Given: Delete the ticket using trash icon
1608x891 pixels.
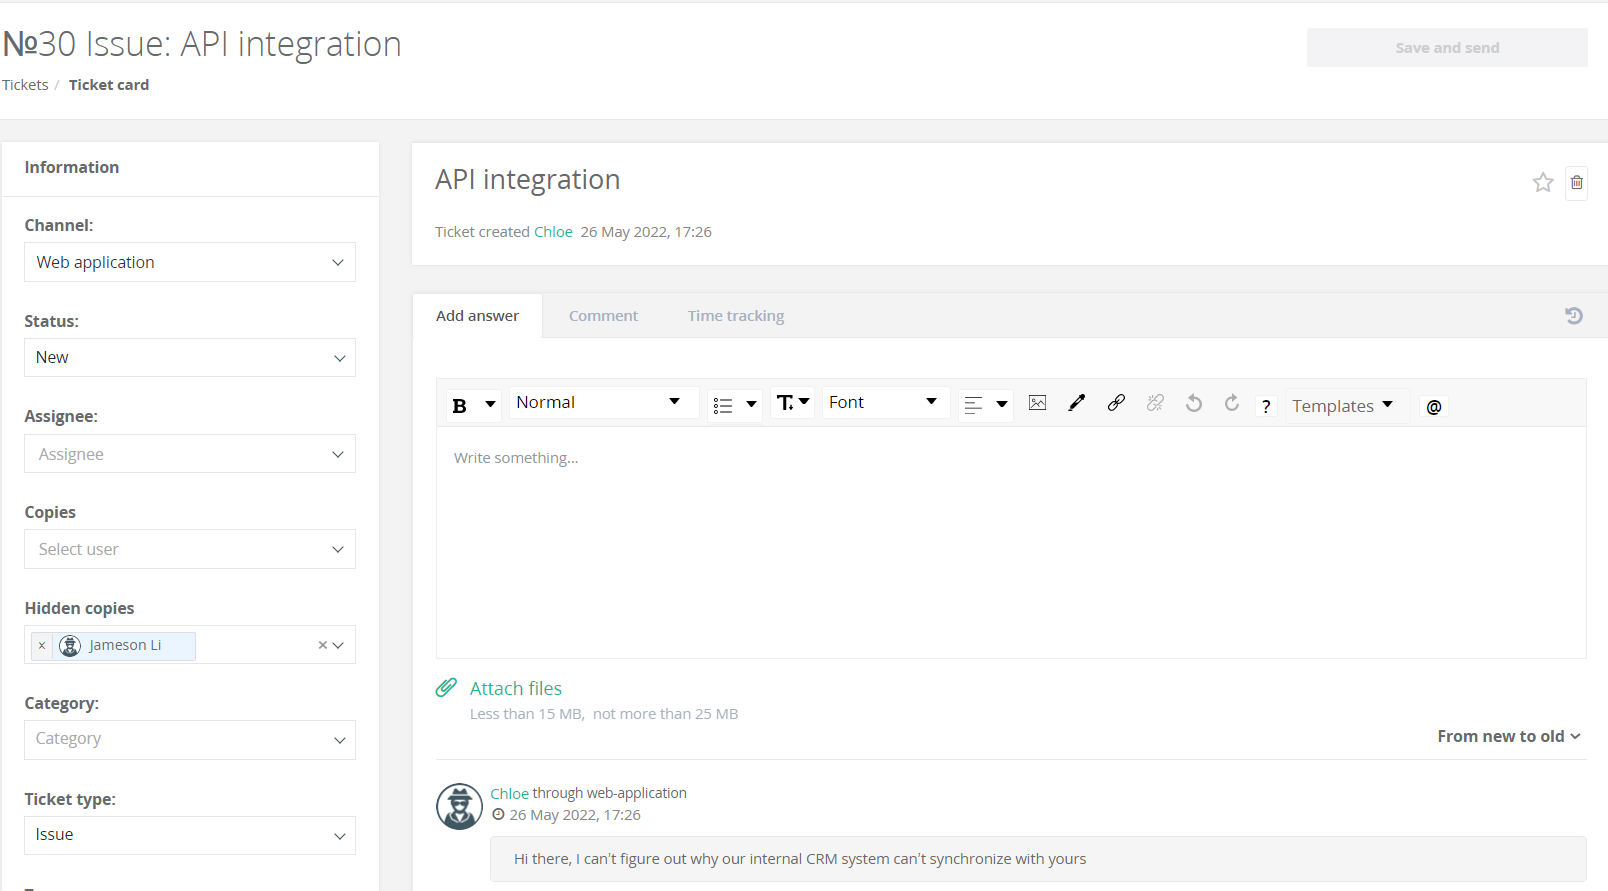Looking at the screenshot, I should click(x=1577, y=183).
